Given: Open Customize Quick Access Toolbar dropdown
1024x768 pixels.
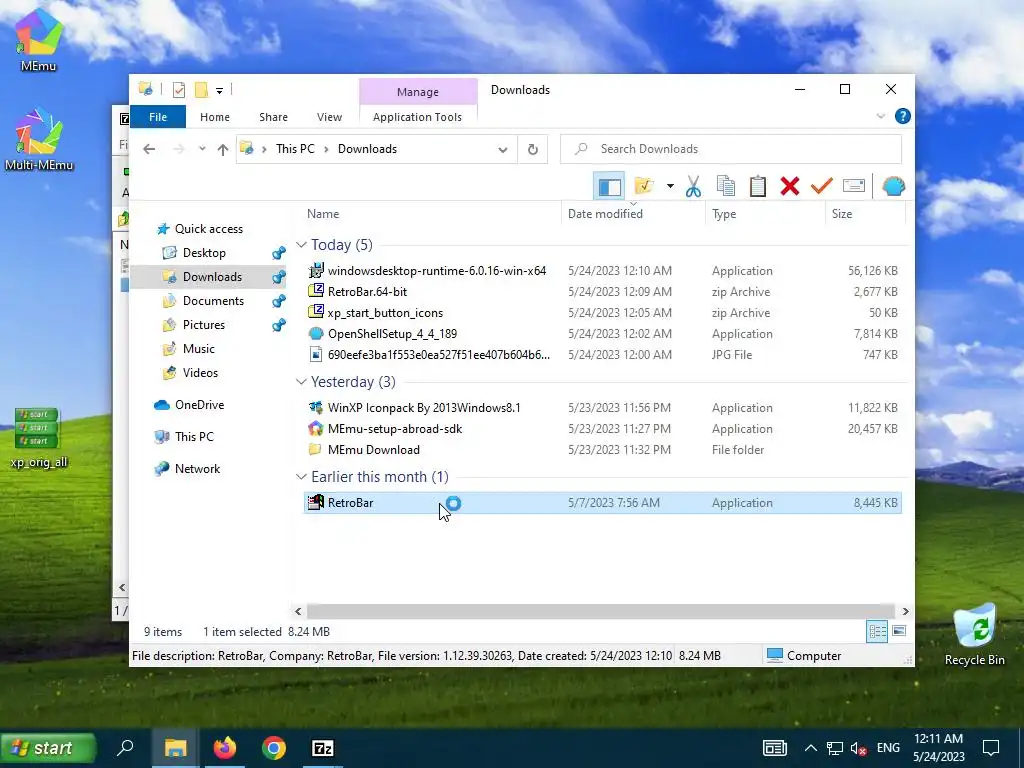Looking at the screenshot, I should click(219, 90).
